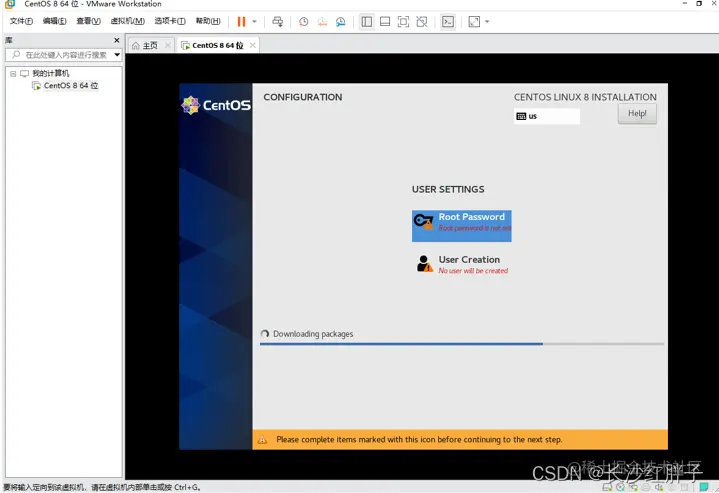This screenshot has width=719, height=493.
Task: Open the library search filter dropdown
Action: pos(117,55)
